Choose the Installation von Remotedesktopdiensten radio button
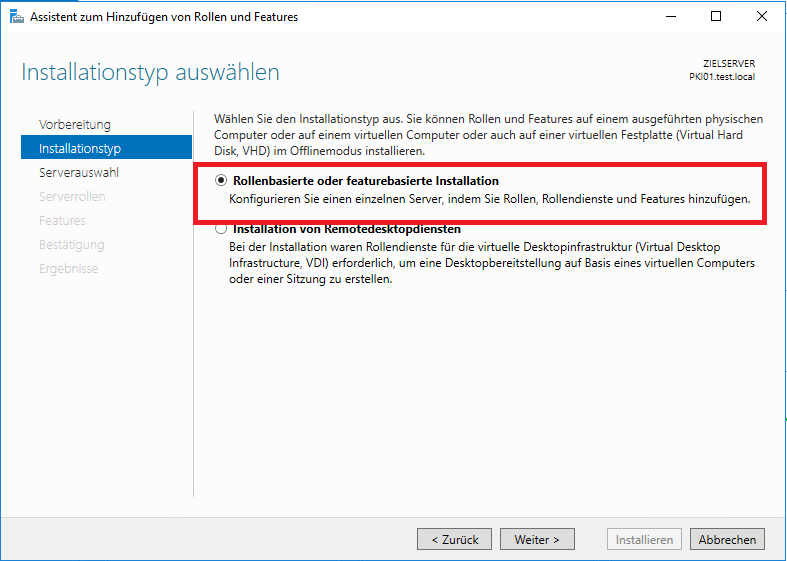Viewport: 787px width, 561px height. (x=221, y=229)
